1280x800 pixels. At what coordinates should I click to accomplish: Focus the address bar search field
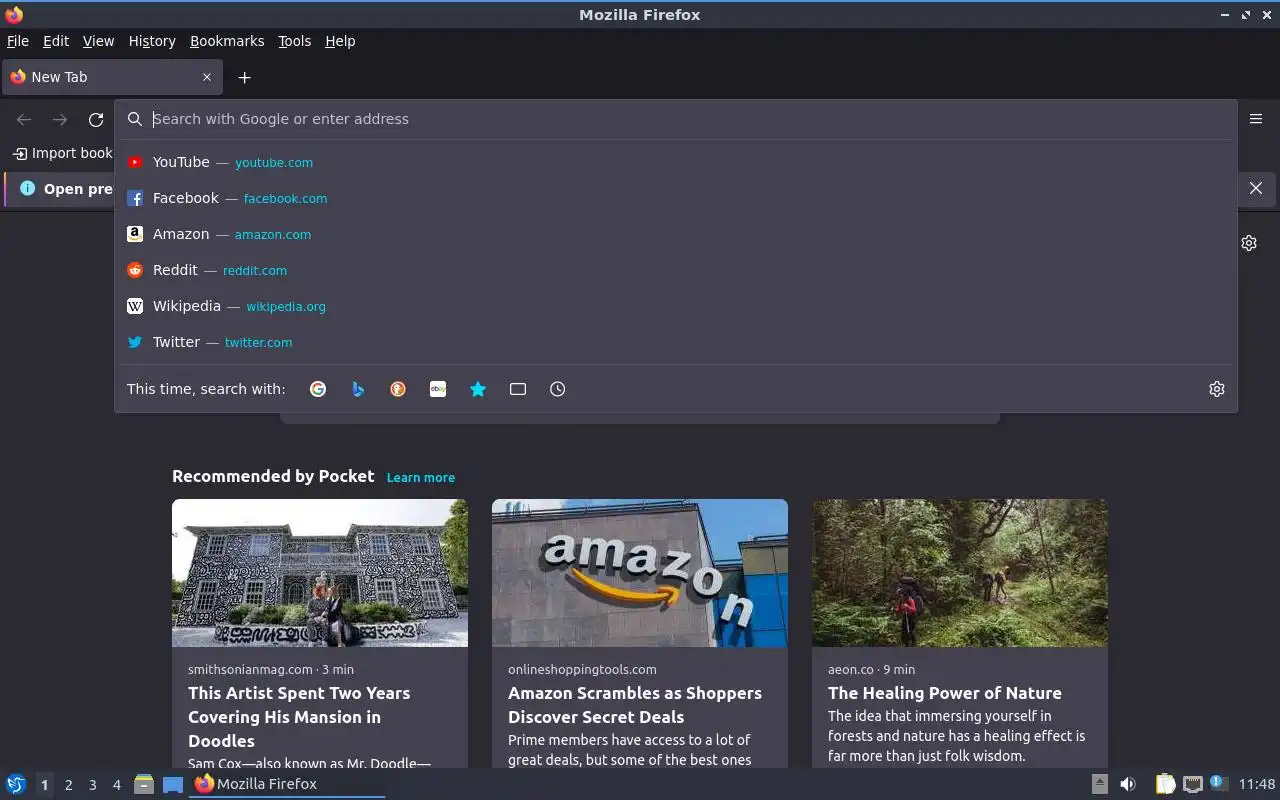click(x=676, y=119)
